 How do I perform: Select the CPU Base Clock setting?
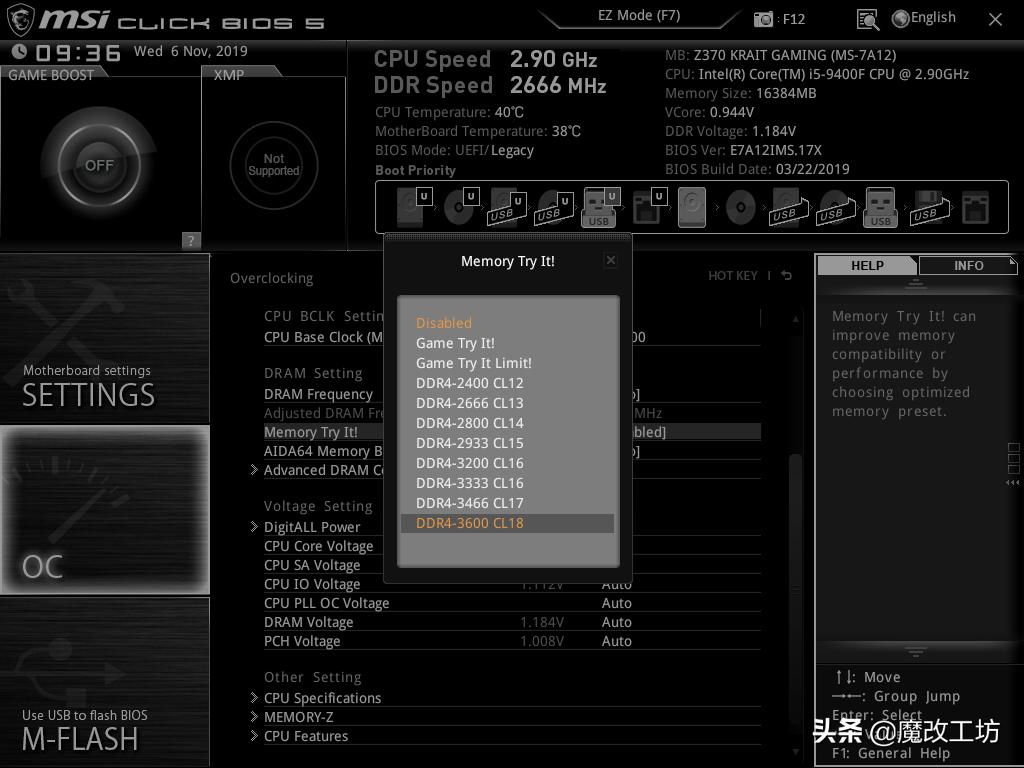click(x=323, y=337)
